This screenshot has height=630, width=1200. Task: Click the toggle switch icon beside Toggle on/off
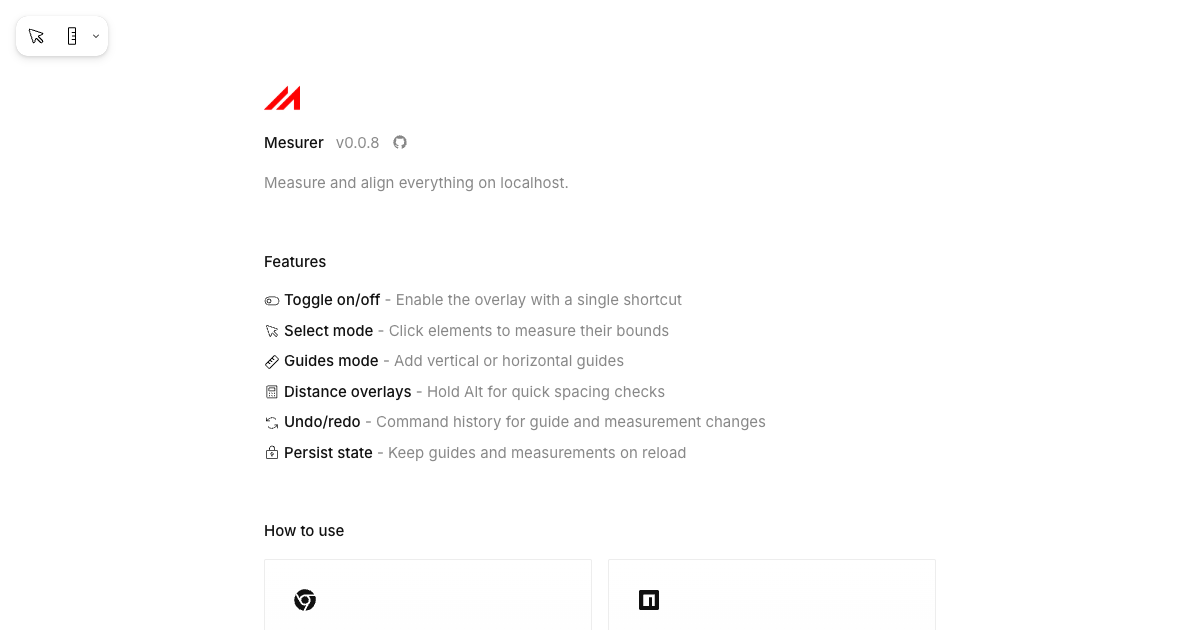click(272, 301)
